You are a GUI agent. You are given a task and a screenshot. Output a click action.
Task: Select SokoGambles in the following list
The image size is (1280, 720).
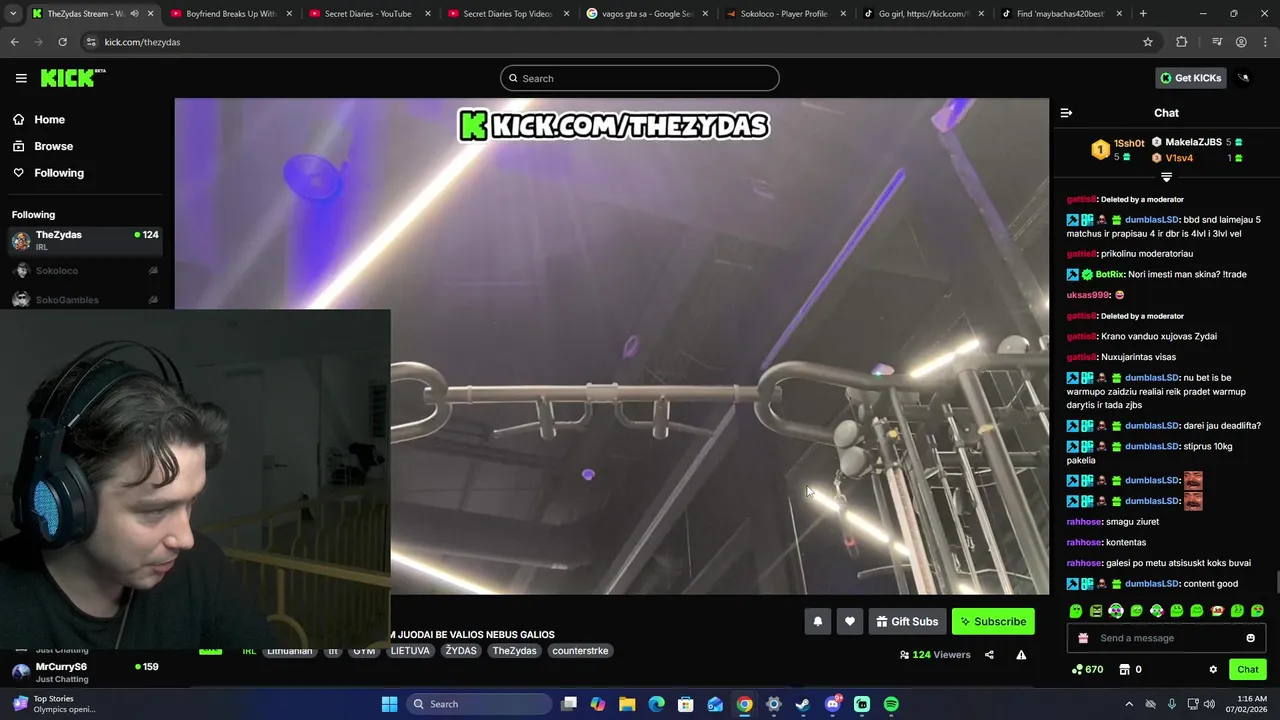[85, 299]
